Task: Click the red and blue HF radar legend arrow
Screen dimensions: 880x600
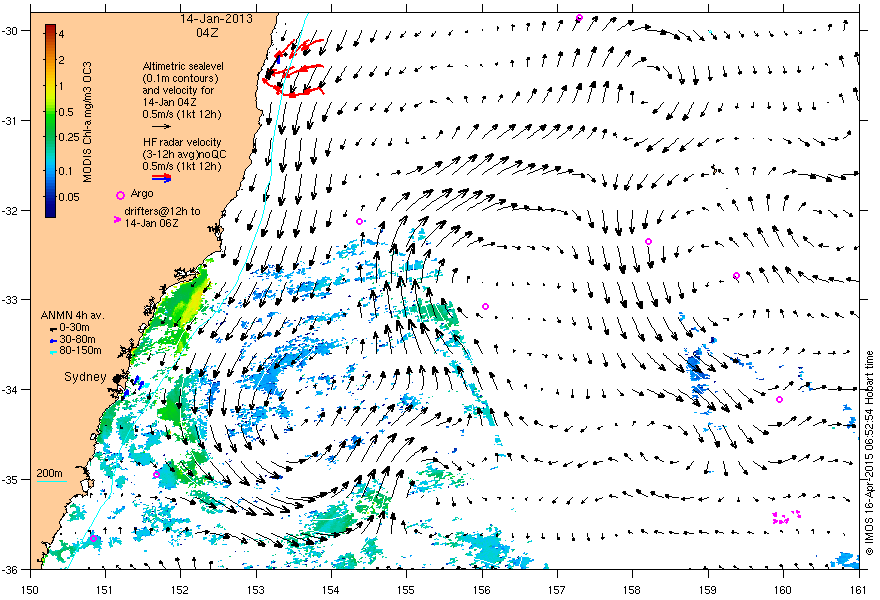Action: pyautogui.click(x=162, y=178)
